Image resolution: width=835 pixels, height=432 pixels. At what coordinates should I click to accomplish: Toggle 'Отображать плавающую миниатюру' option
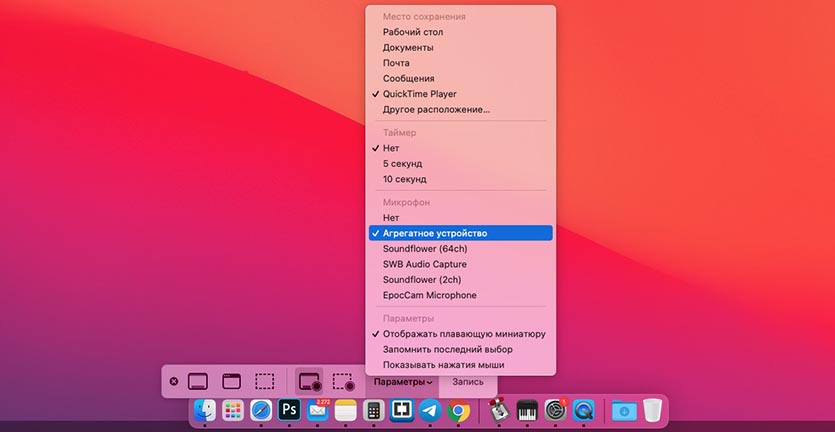(463, 334)
